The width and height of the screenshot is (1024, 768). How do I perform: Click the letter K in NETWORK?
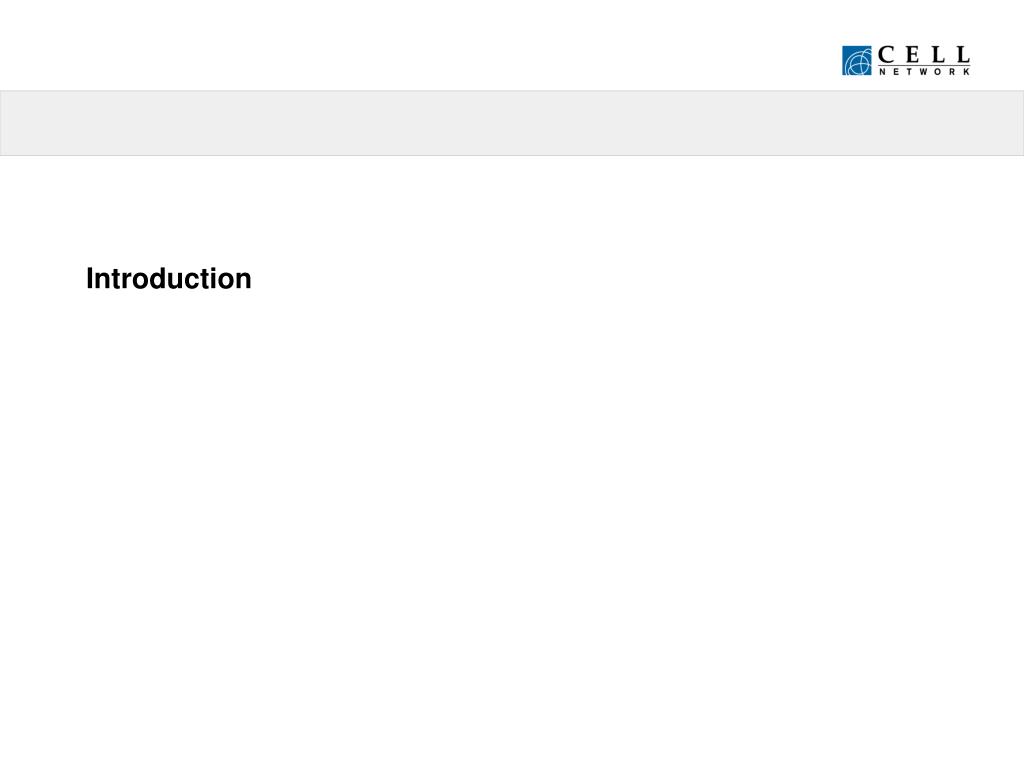[x=967, y=72]
